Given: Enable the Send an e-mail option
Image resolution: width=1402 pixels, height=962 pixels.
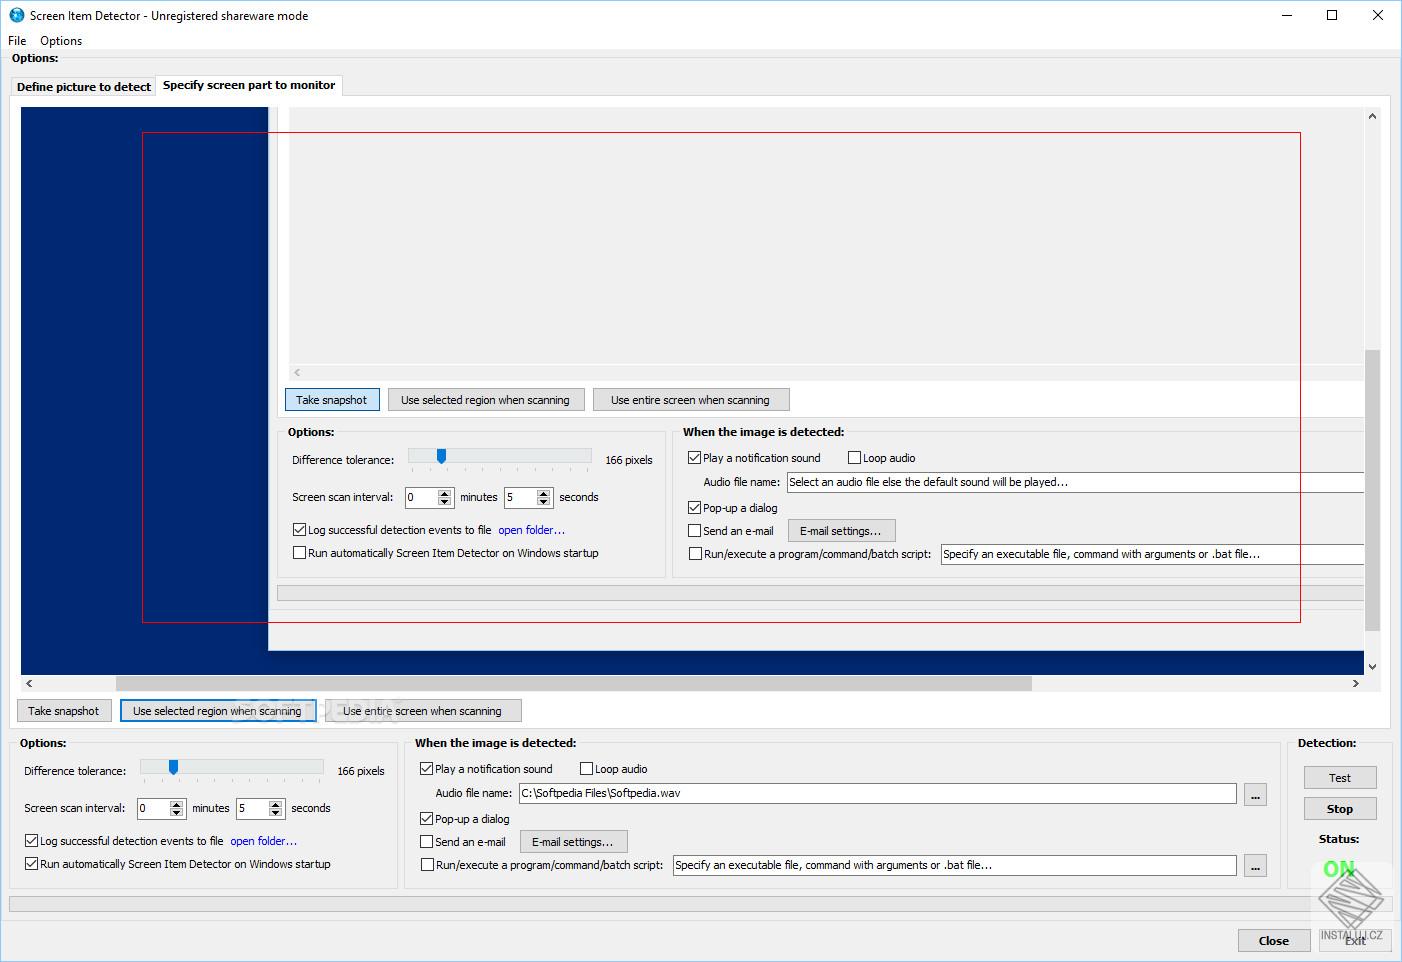Looking at the screenshot, I should click(x=427, y=841).
